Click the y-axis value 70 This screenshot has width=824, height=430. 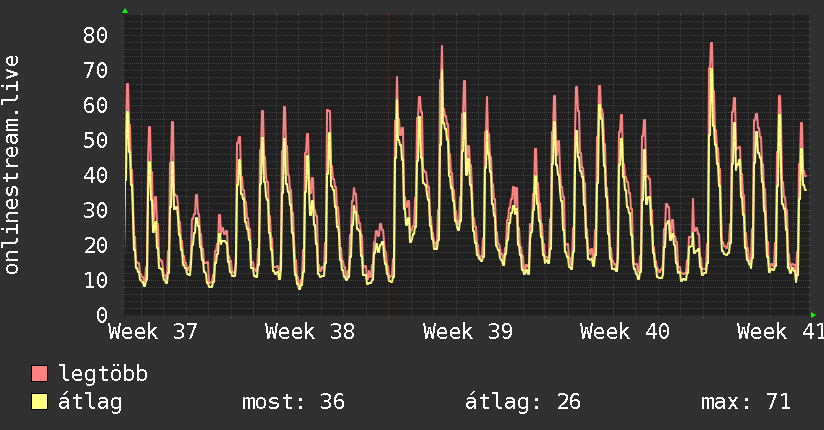(x=96, y=70)
